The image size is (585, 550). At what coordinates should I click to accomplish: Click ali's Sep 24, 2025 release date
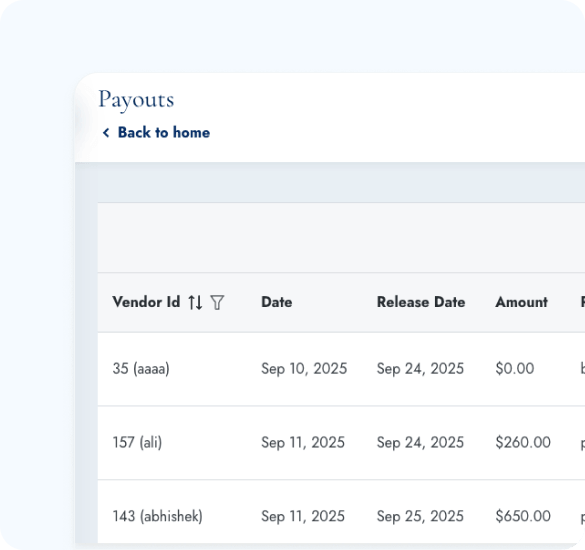(420, 443)
